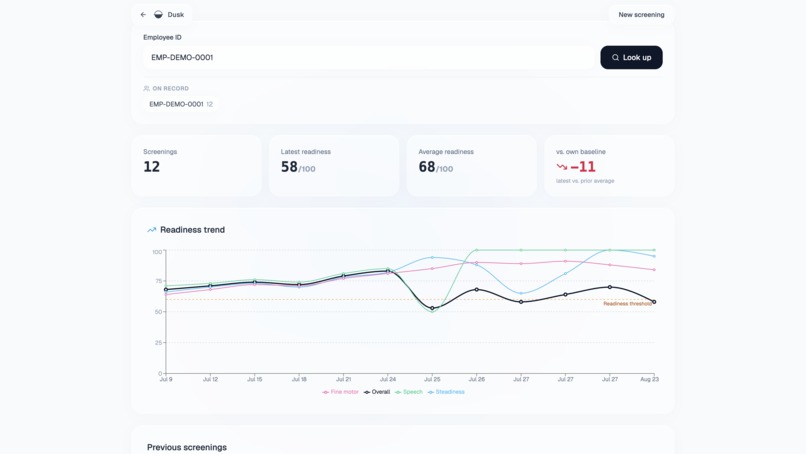Click the 100 y-axis label
Viewport: 806px width, 454px height.
[157, 252]
